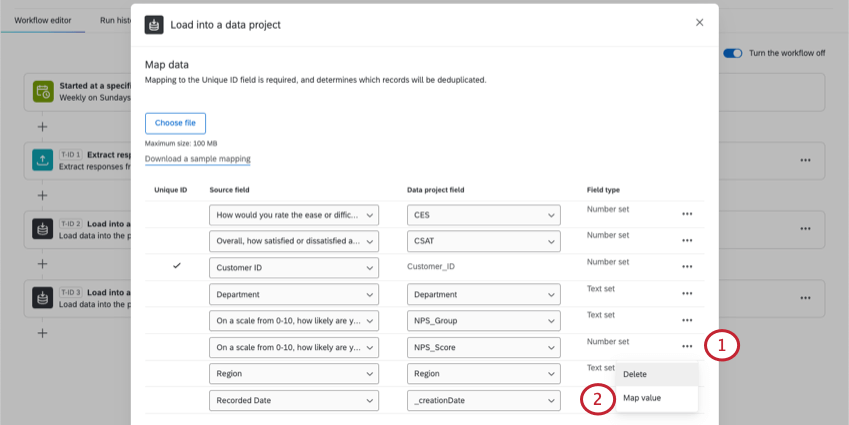Click the Unique ID checkmark for Customer ID

[x=177, y=267]
